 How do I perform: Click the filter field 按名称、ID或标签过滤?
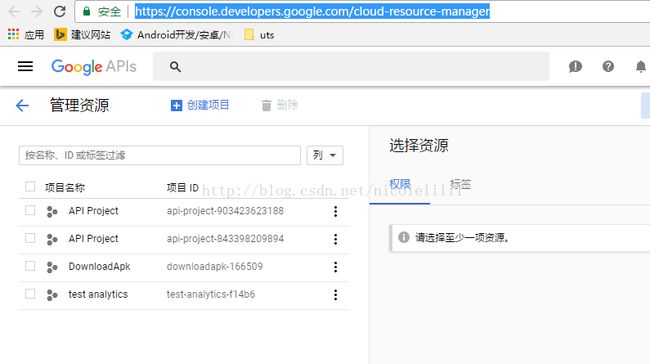pos(160,155)
